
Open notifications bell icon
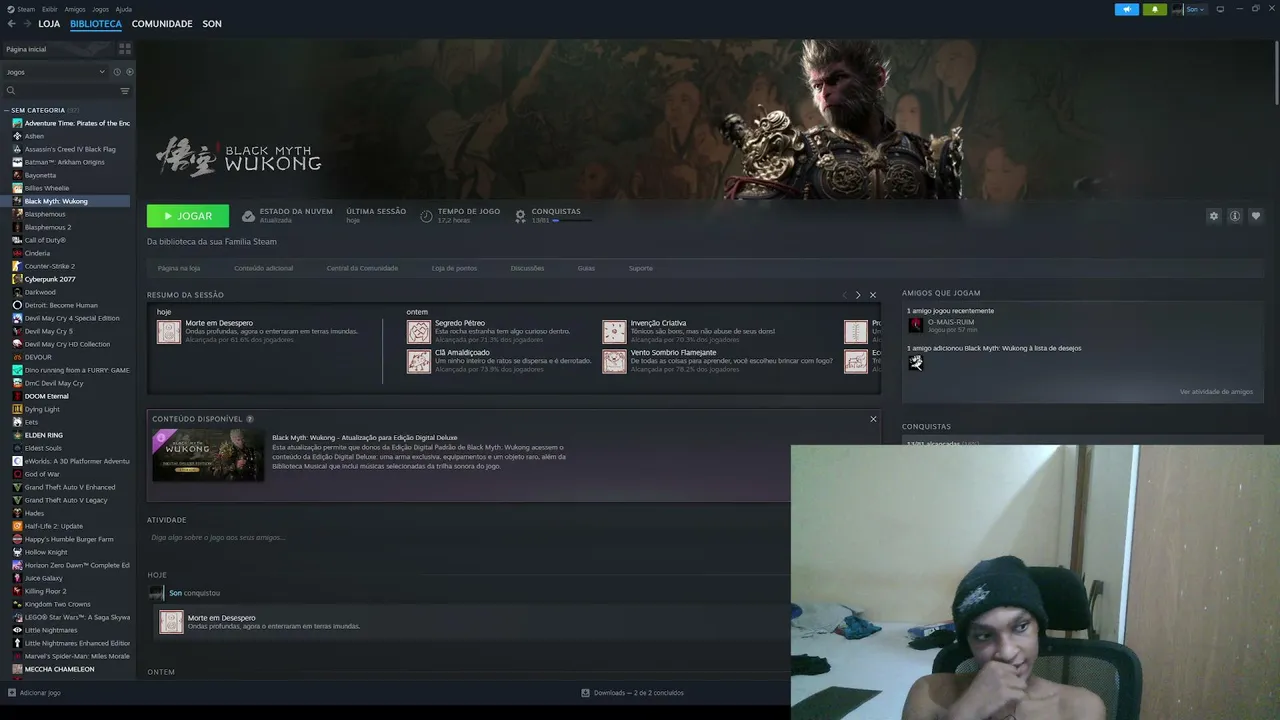click(x=1155, y=9)
